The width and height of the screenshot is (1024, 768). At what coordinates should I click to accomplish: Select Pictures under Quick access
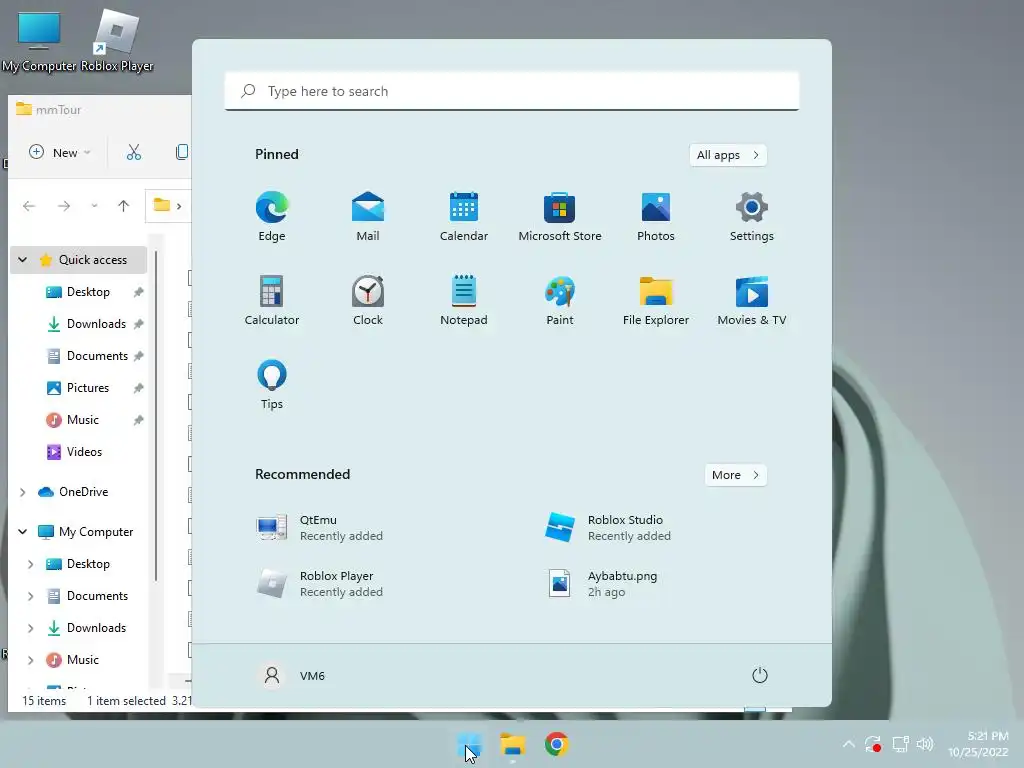[88, 388]
